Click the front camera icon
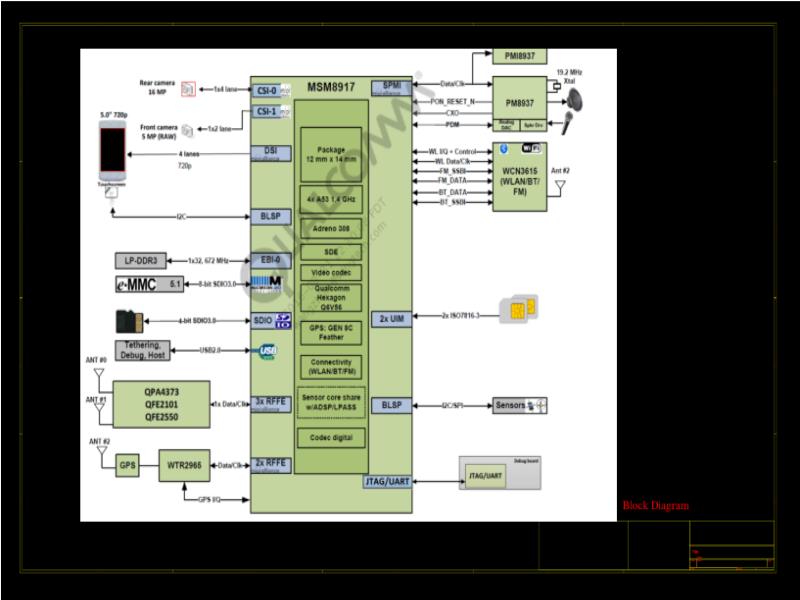 coord(188,131)
